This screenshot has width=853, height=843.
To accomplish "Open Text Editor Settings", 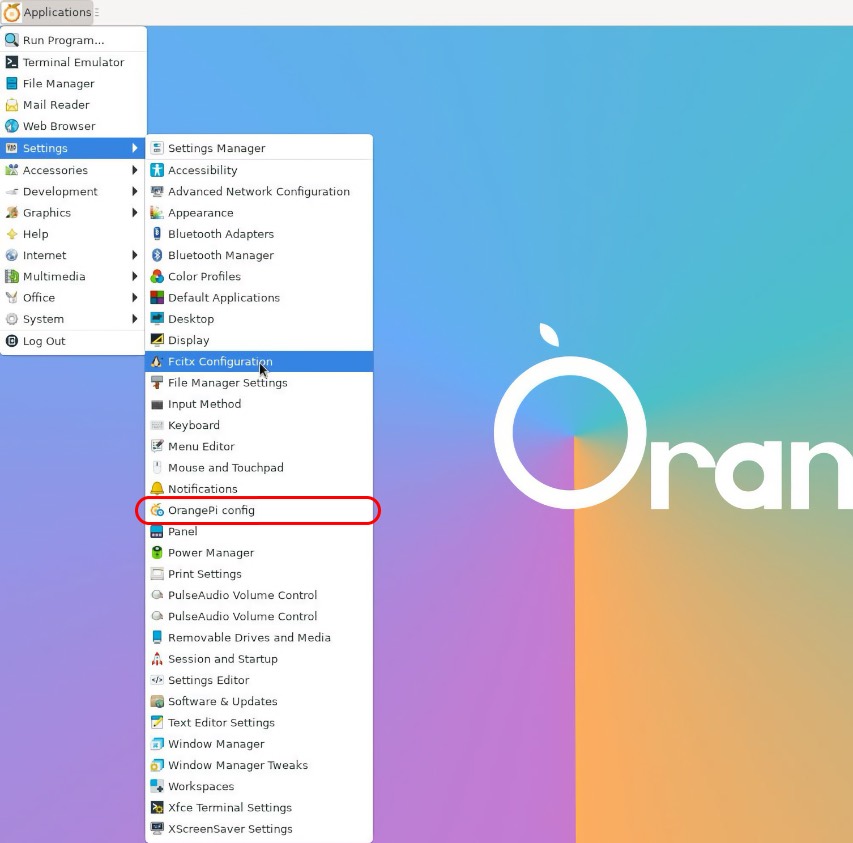I will coord(259,722).
